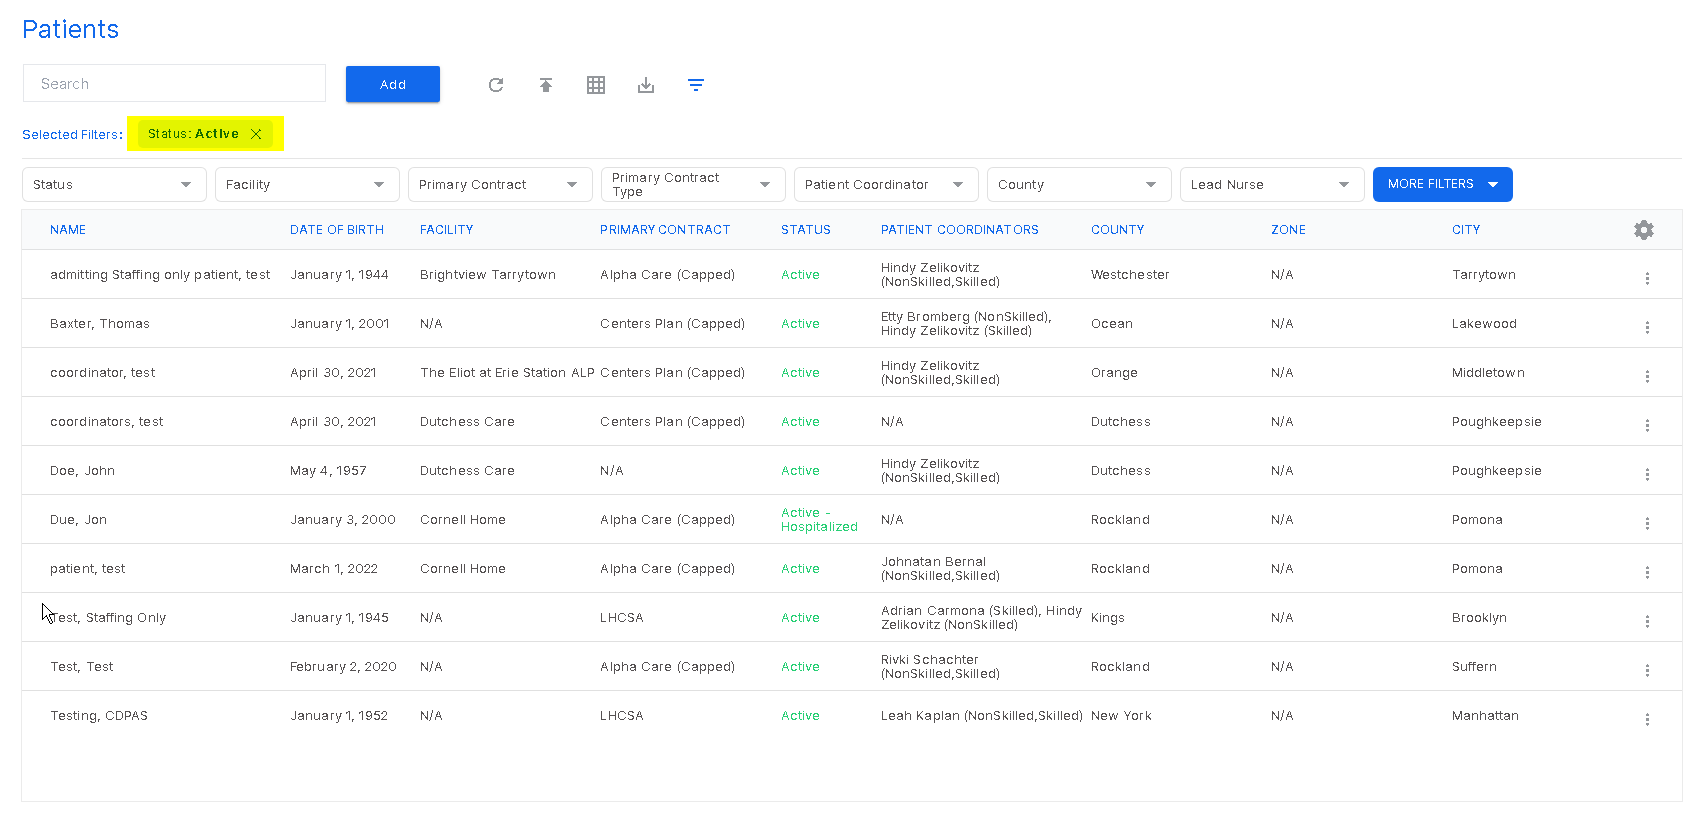Open row menu for Due, Jon
Image resolution: width=1693 pixels, height=823 pixels.
[x=1647, y=523]
